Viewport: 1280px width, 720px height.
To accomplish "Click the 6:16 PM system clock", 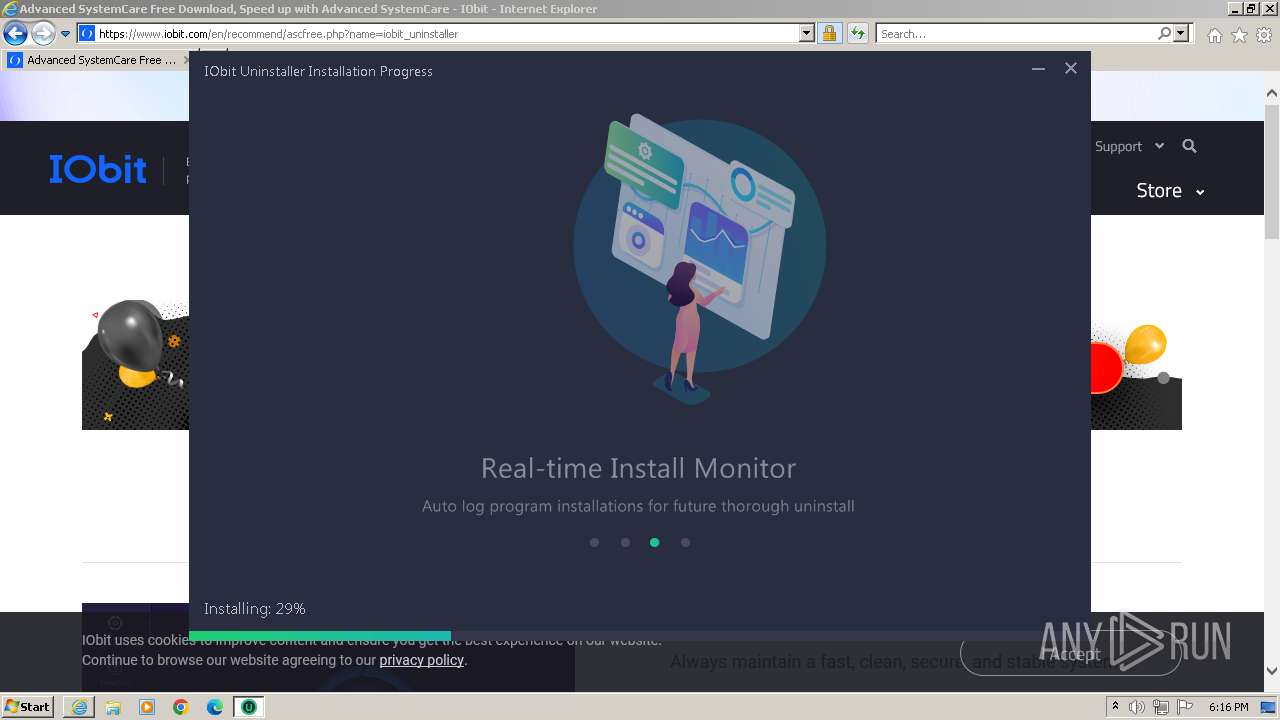I will tap(1228, 707).
